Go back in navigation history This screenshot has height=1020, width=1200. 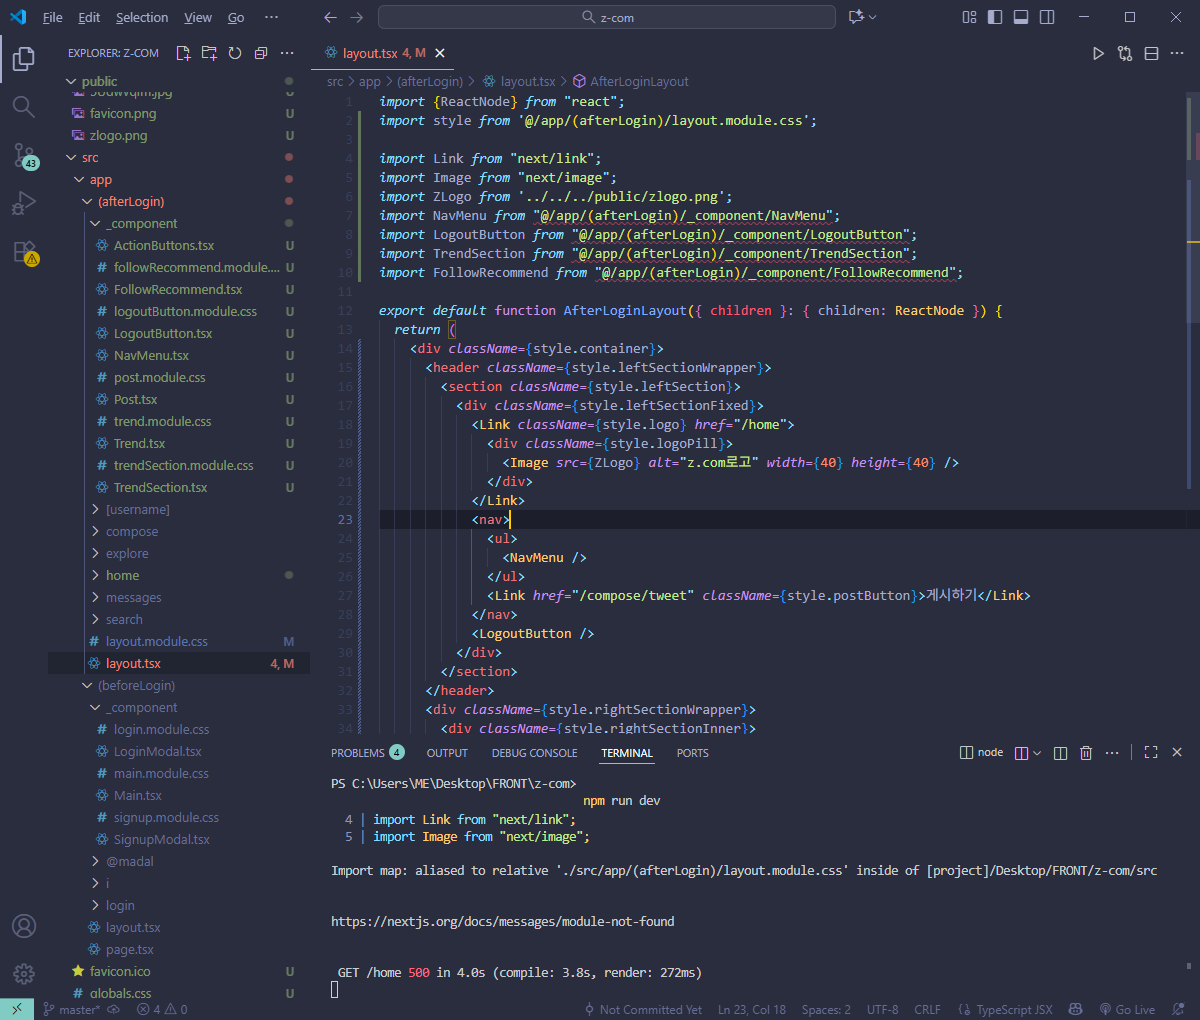click(x=331, y=17)
